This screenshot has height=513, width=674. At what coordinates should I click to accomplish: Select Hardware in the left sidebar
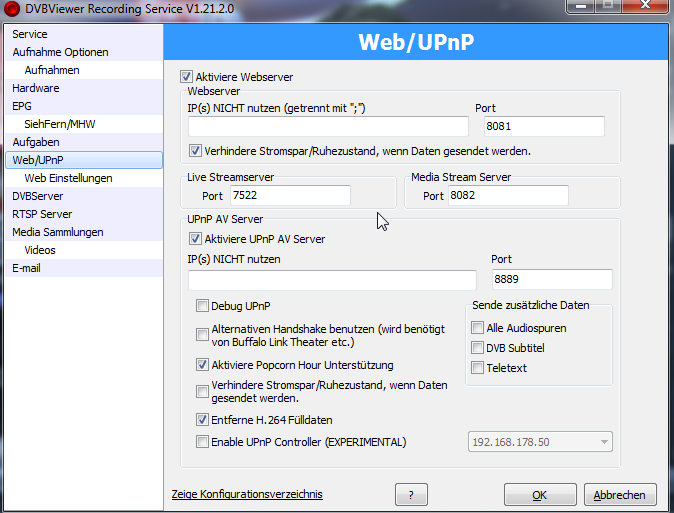pos(36,88)
